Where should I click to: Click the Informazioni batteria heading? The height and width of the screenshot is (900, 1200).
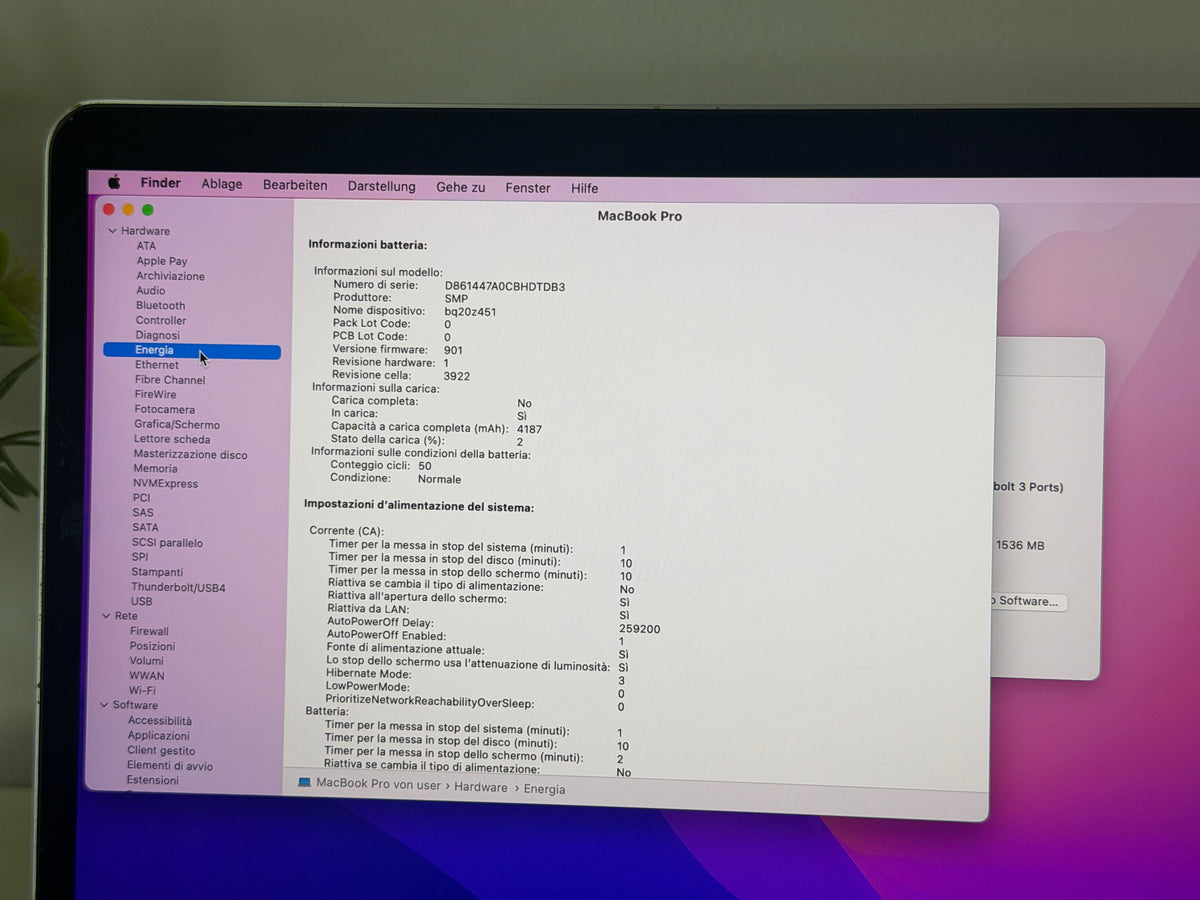(368, 245)
